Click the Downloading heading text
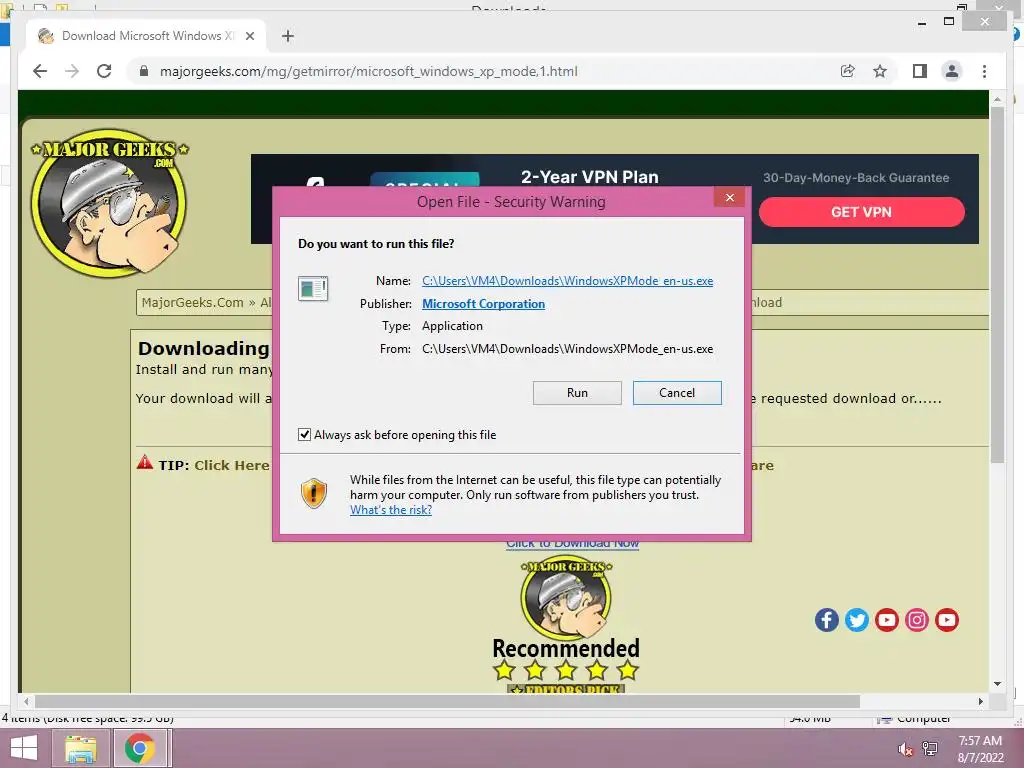The width and height of the screenshot is (1024, 768). point(204,349)
